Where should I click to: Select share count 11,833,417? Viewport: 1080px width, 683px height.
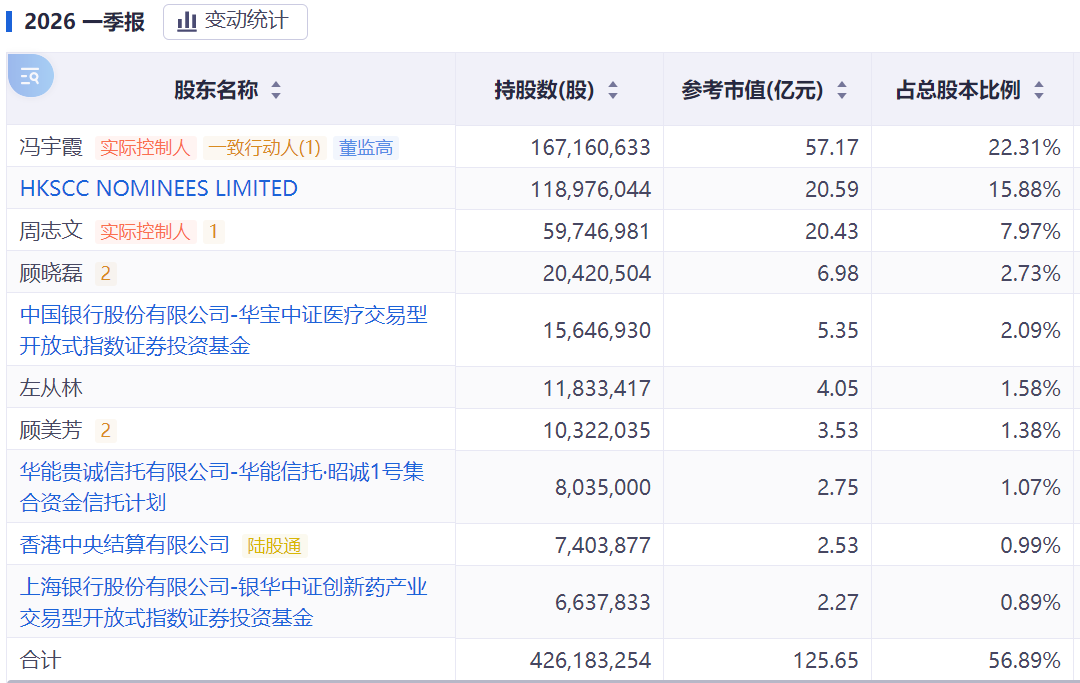click(x=596, y=388)
